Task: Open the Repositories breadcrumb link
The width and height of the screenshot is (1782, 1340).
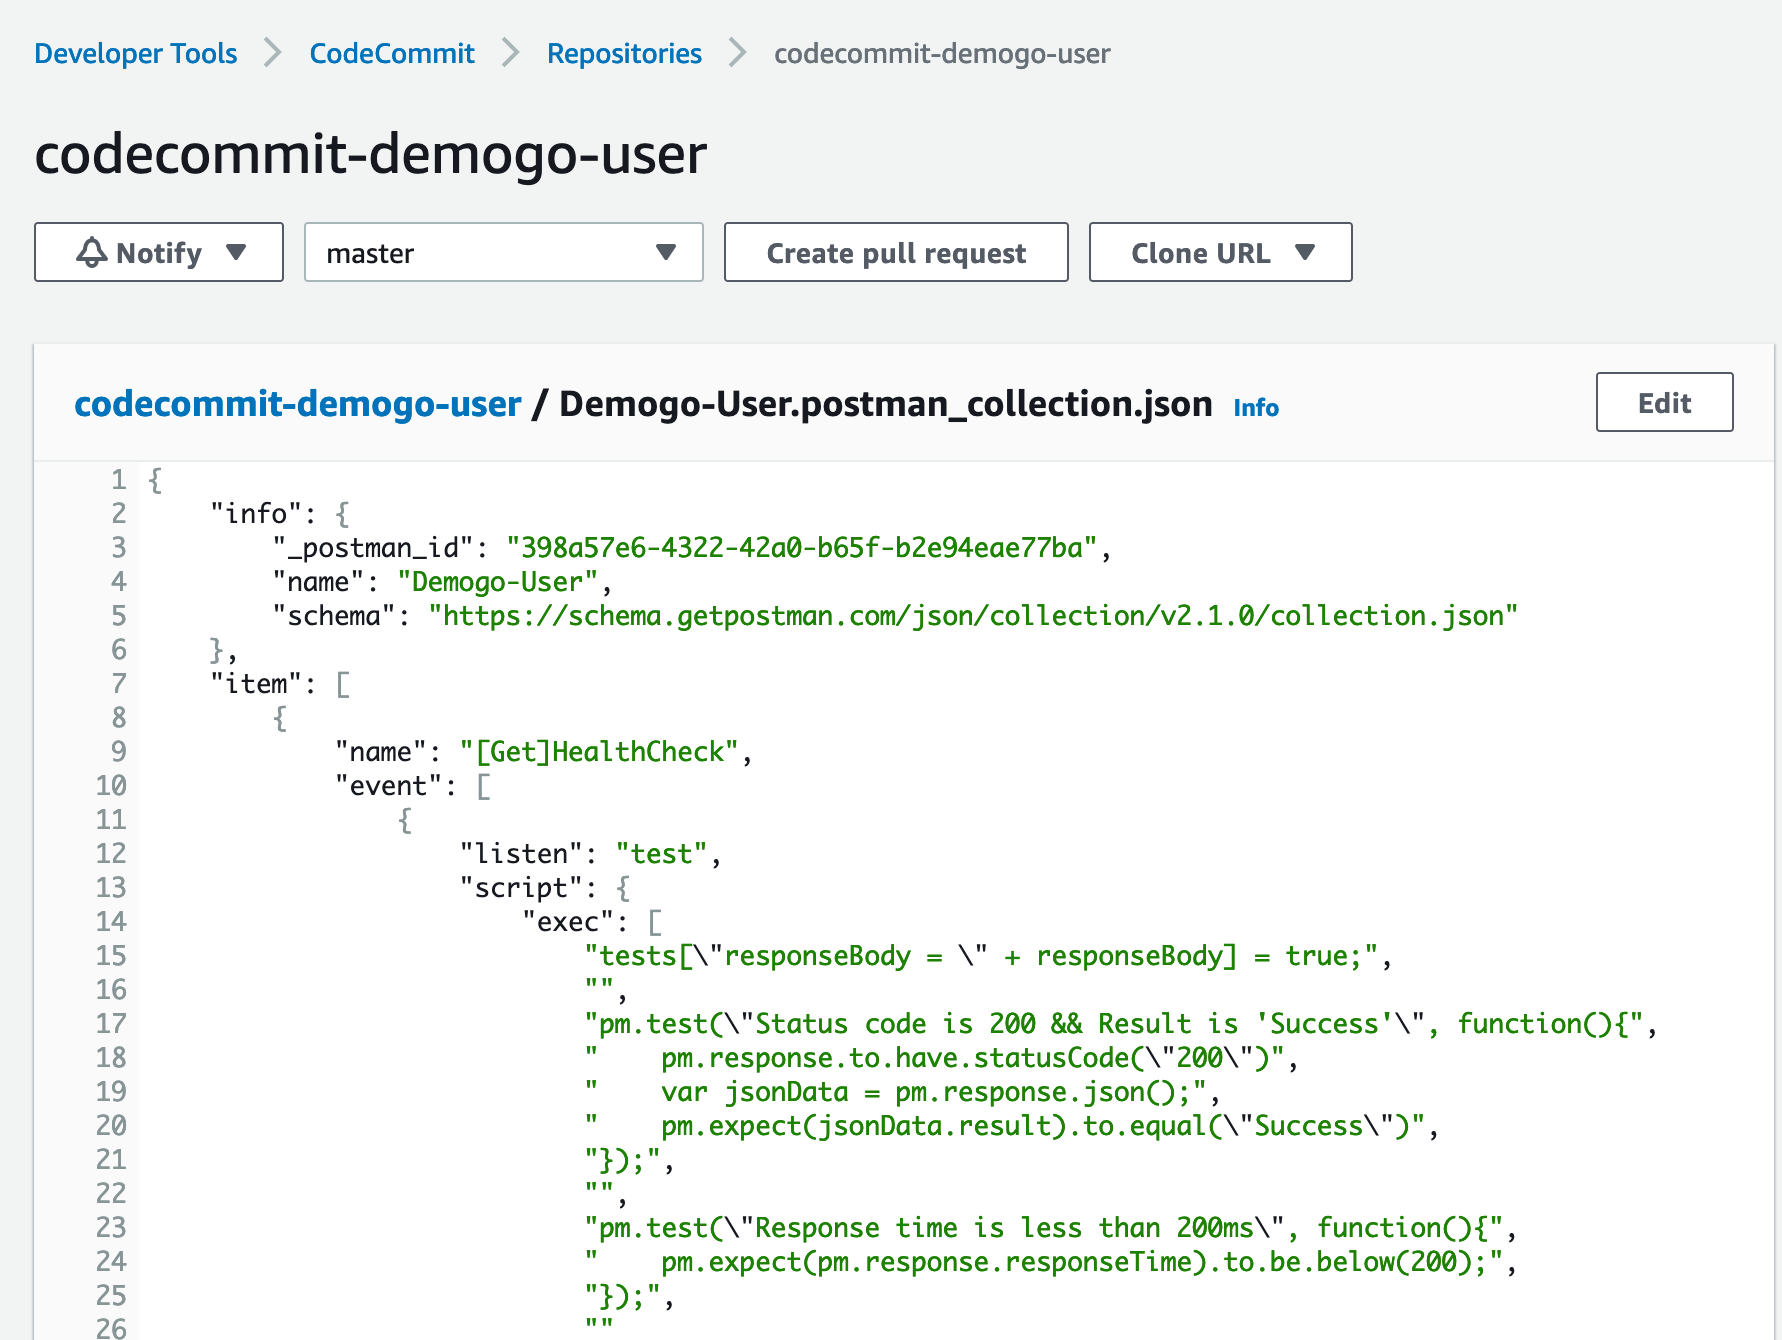Action: click(624, 53)
